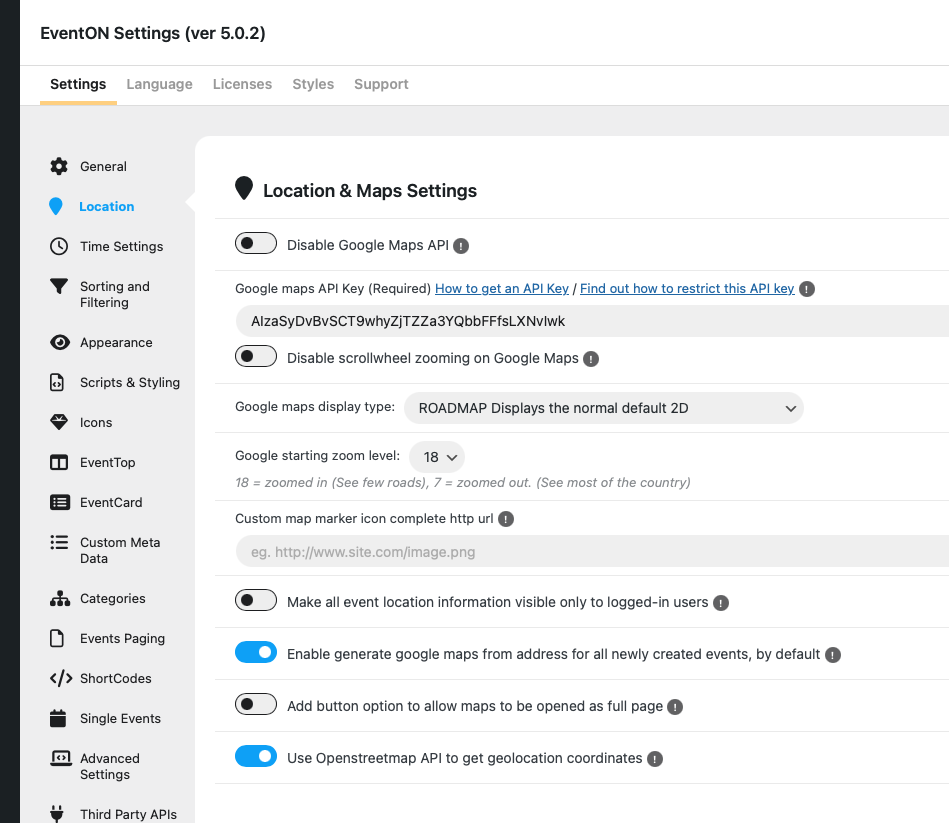The image size is (949, 823).
Task: Click the Categories hierarchy icon
Action: tap(59, 598)
